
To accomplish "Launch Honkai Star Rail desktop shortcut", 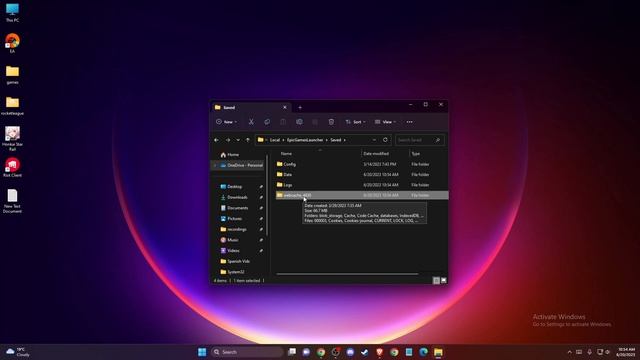I will [x=12, y=138].
